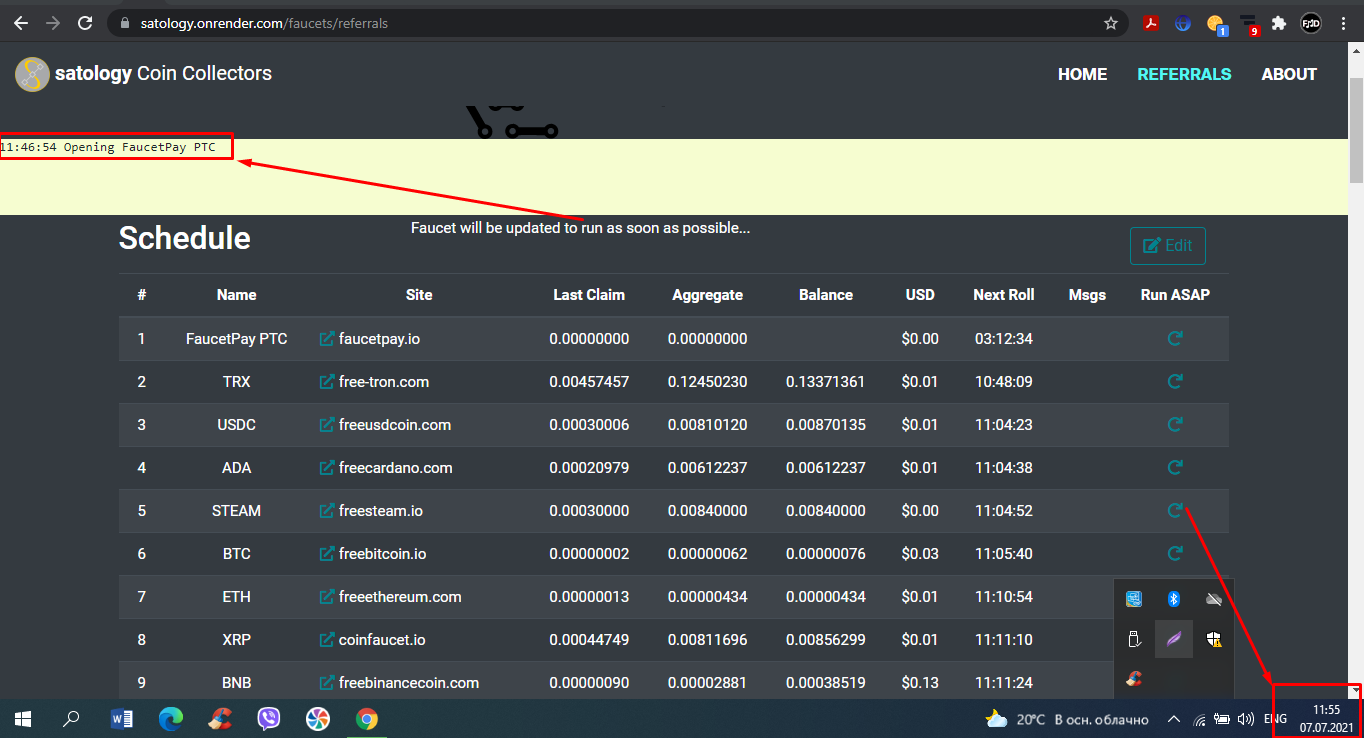Open the faucetpay.io site link

coord(379,339)
